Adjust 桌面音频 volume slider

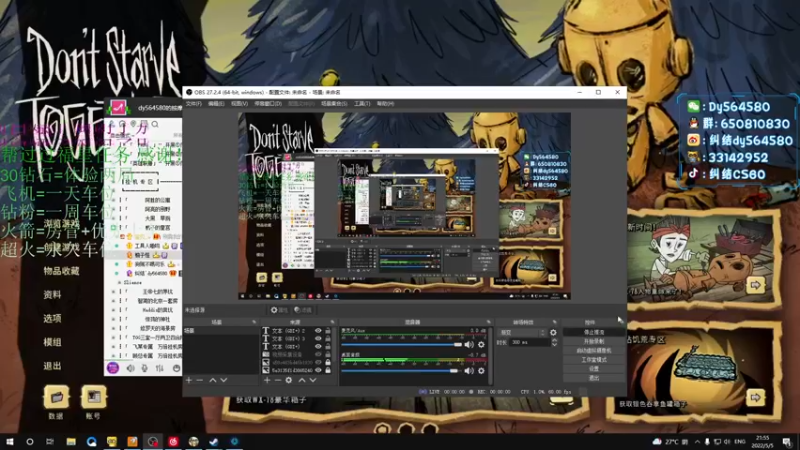point(400,371)
